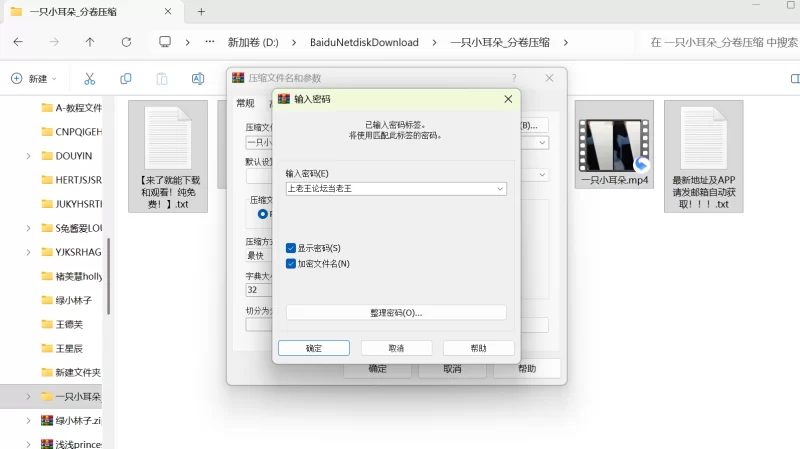
Task: Click the Rename icon in Explorer toolbar
Action: click(197, 78)
